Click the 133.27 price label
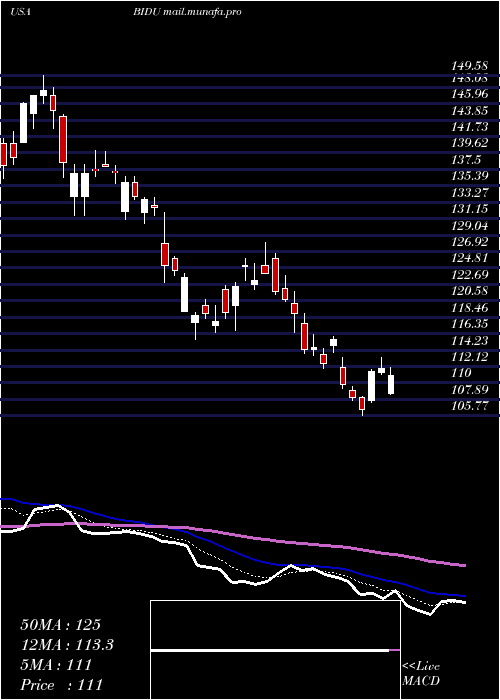Viewport: 500px width, 700px height. pyautogui.click(x=470, y=193)
